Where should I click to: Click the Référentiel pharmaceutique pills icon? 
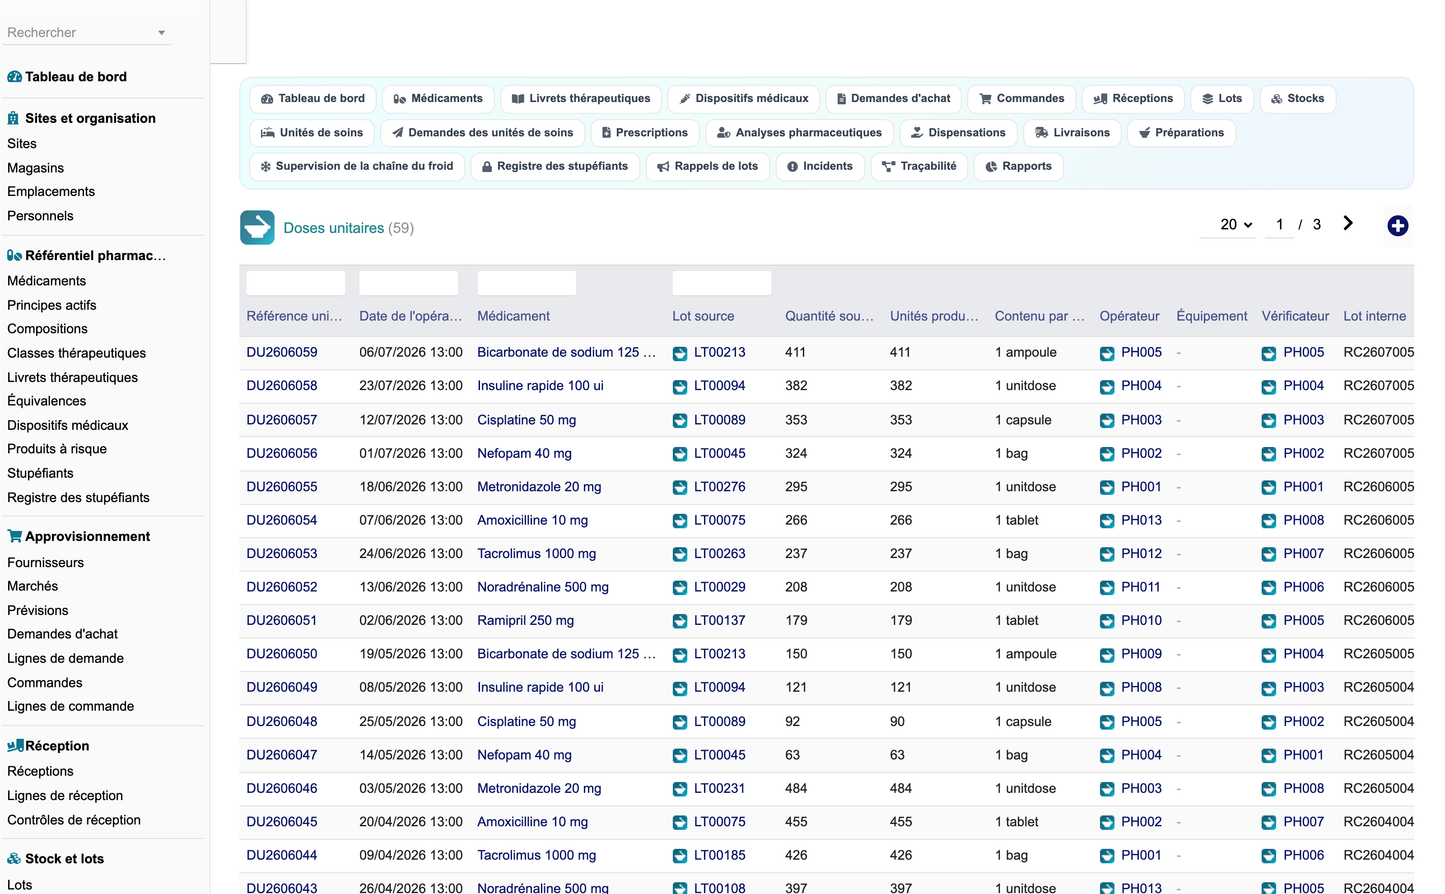pyautogui.click(x=14, y=256)
